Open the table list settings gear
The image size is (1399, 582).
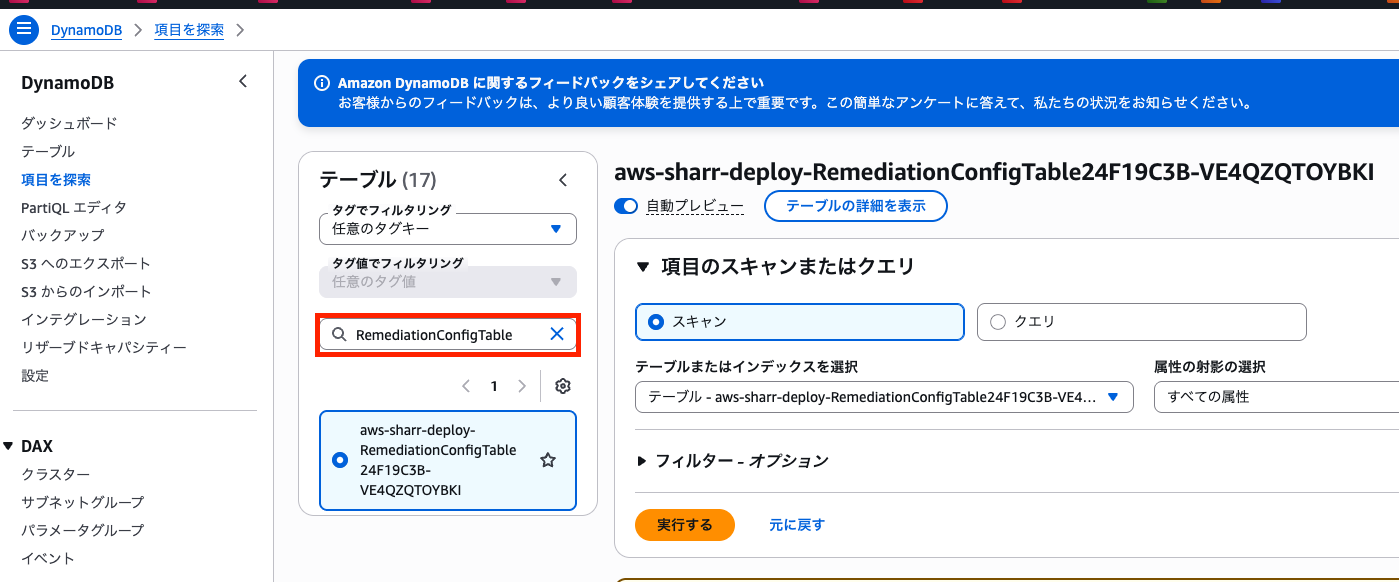pyautogui.click(x=562, y=385)
